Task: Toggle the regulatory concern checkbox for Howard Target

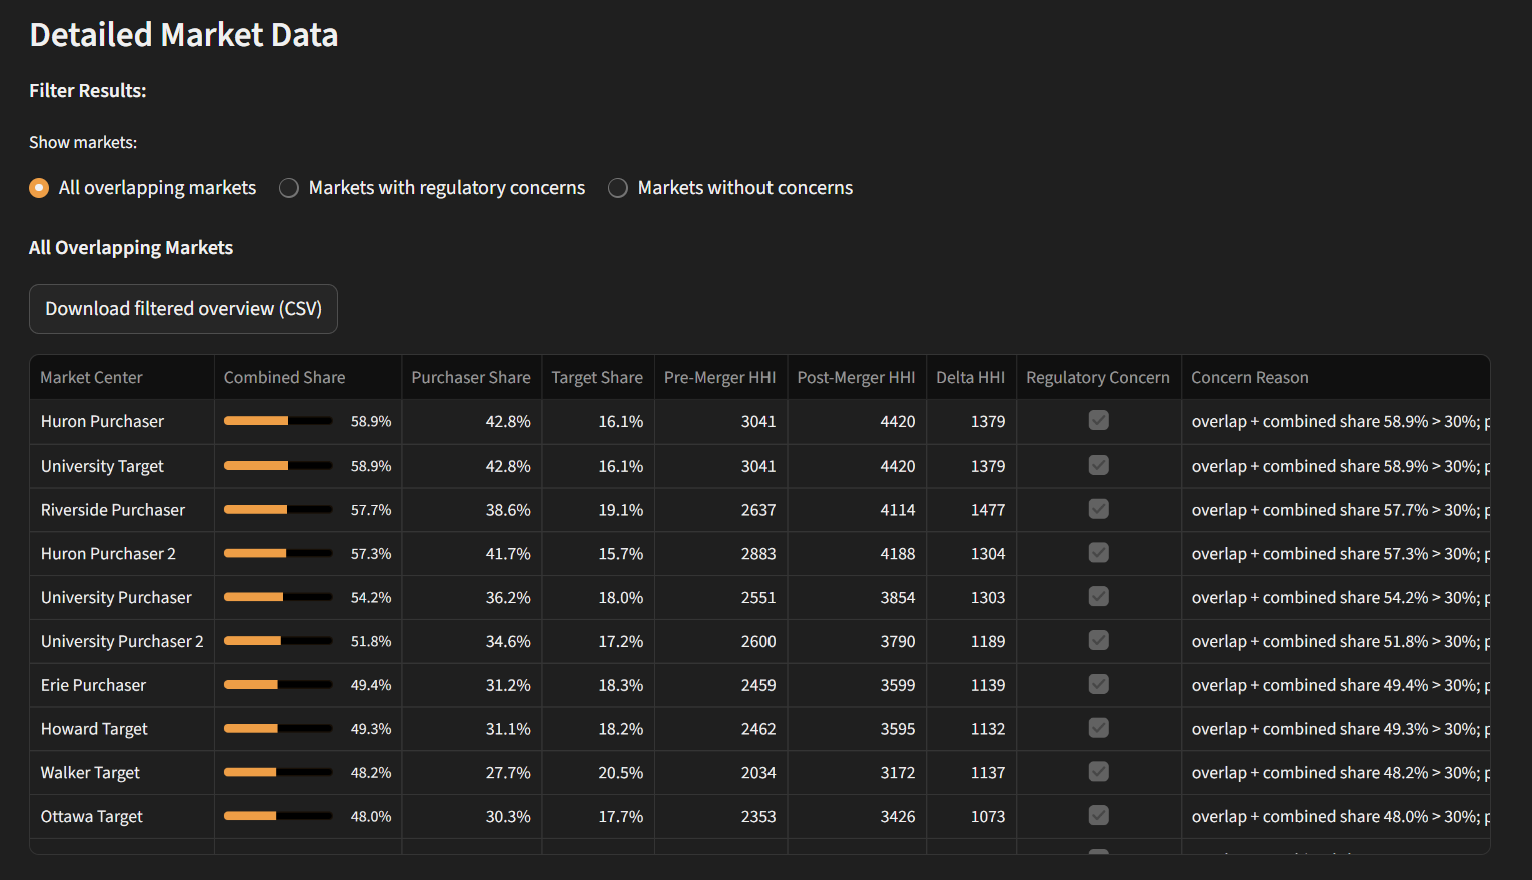Action: click(1098, 728)
